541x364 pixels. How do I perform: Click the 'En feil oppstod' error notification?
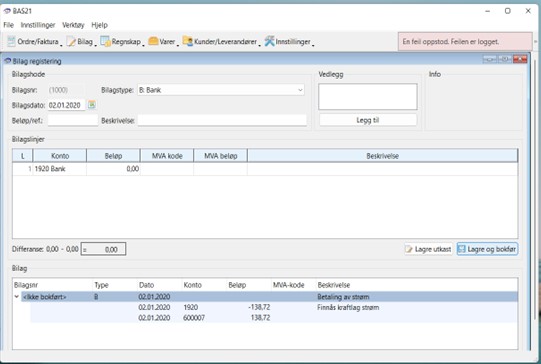tap(465, 42)
